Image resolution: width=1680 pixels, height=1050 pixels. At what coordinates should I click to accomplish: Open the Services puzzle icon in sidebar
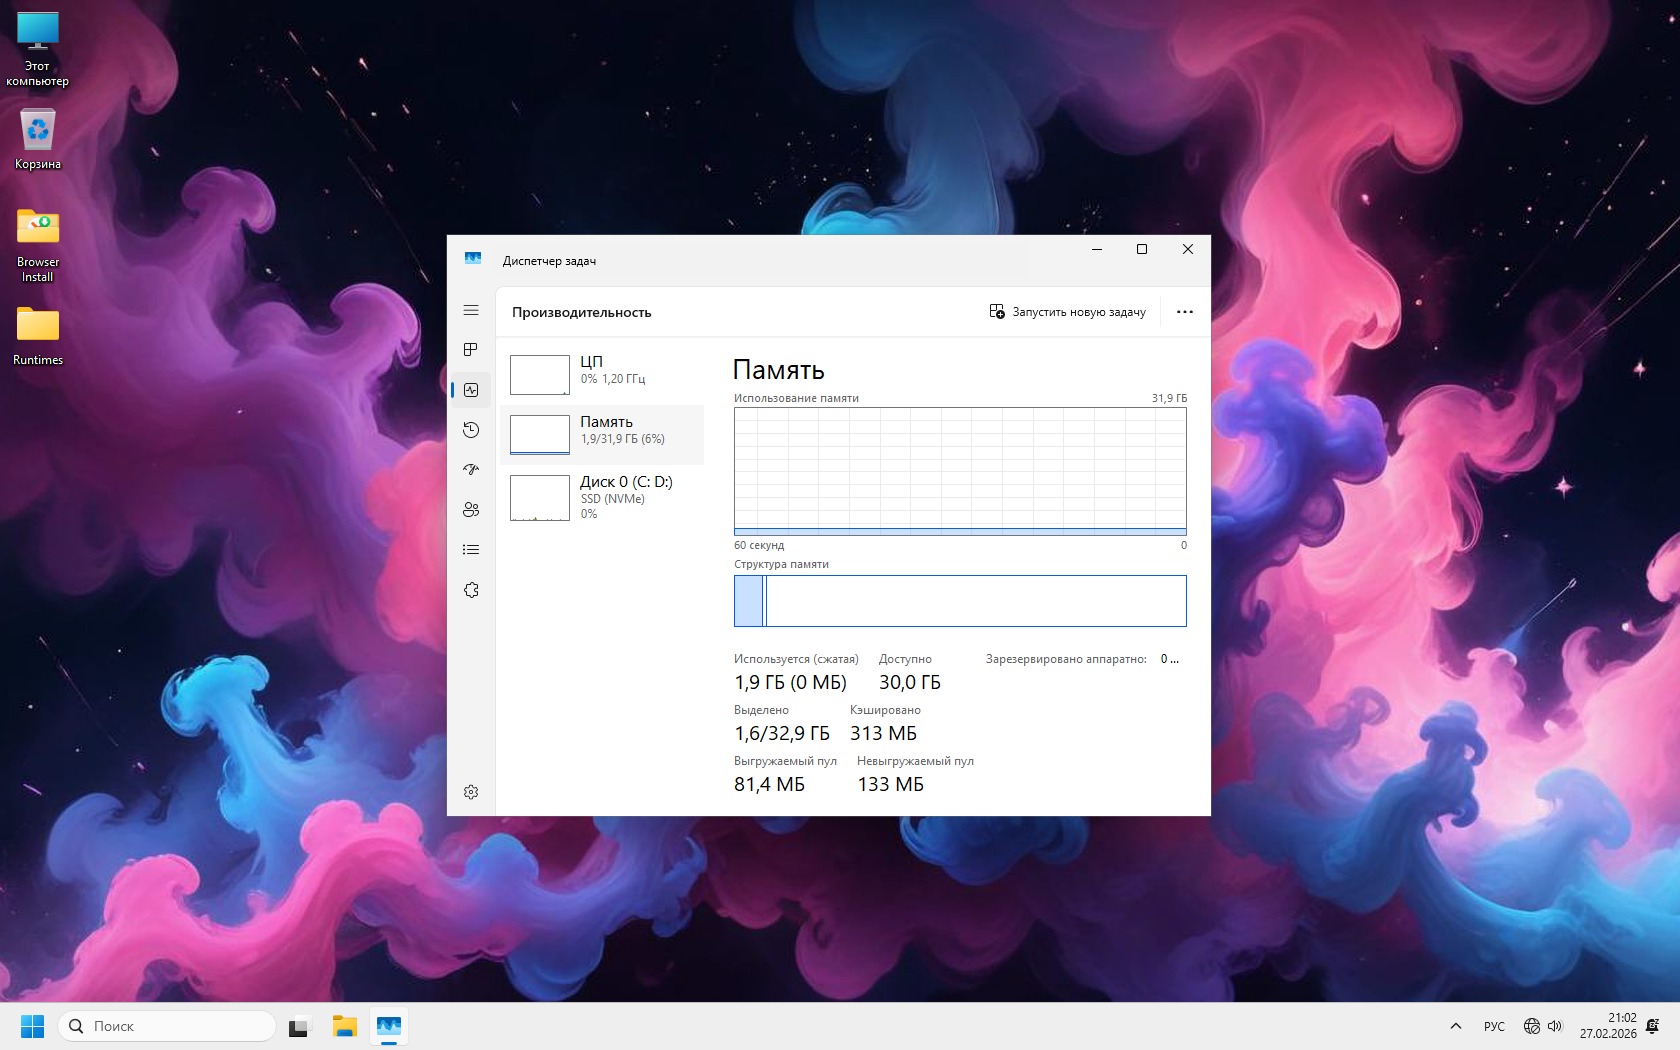pos(471,590)
